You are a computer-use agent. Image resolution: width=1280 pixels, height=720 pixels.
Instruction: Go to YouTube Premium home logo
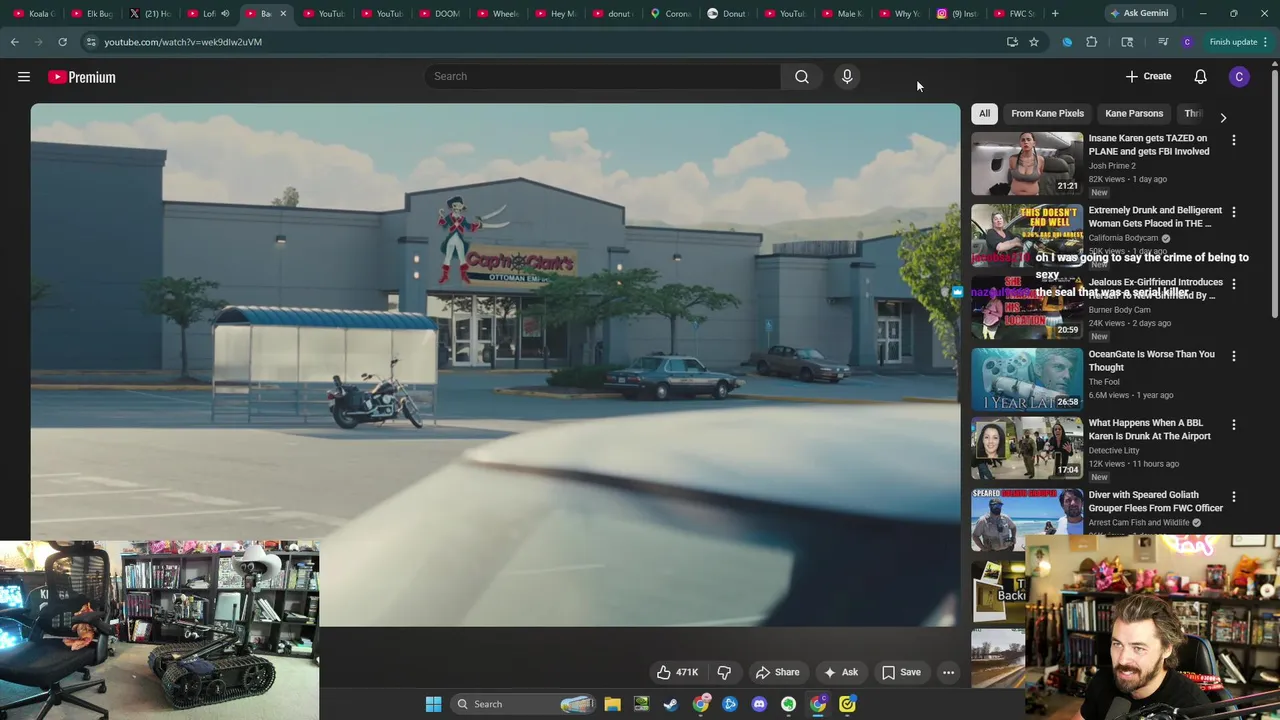point(82,77)
